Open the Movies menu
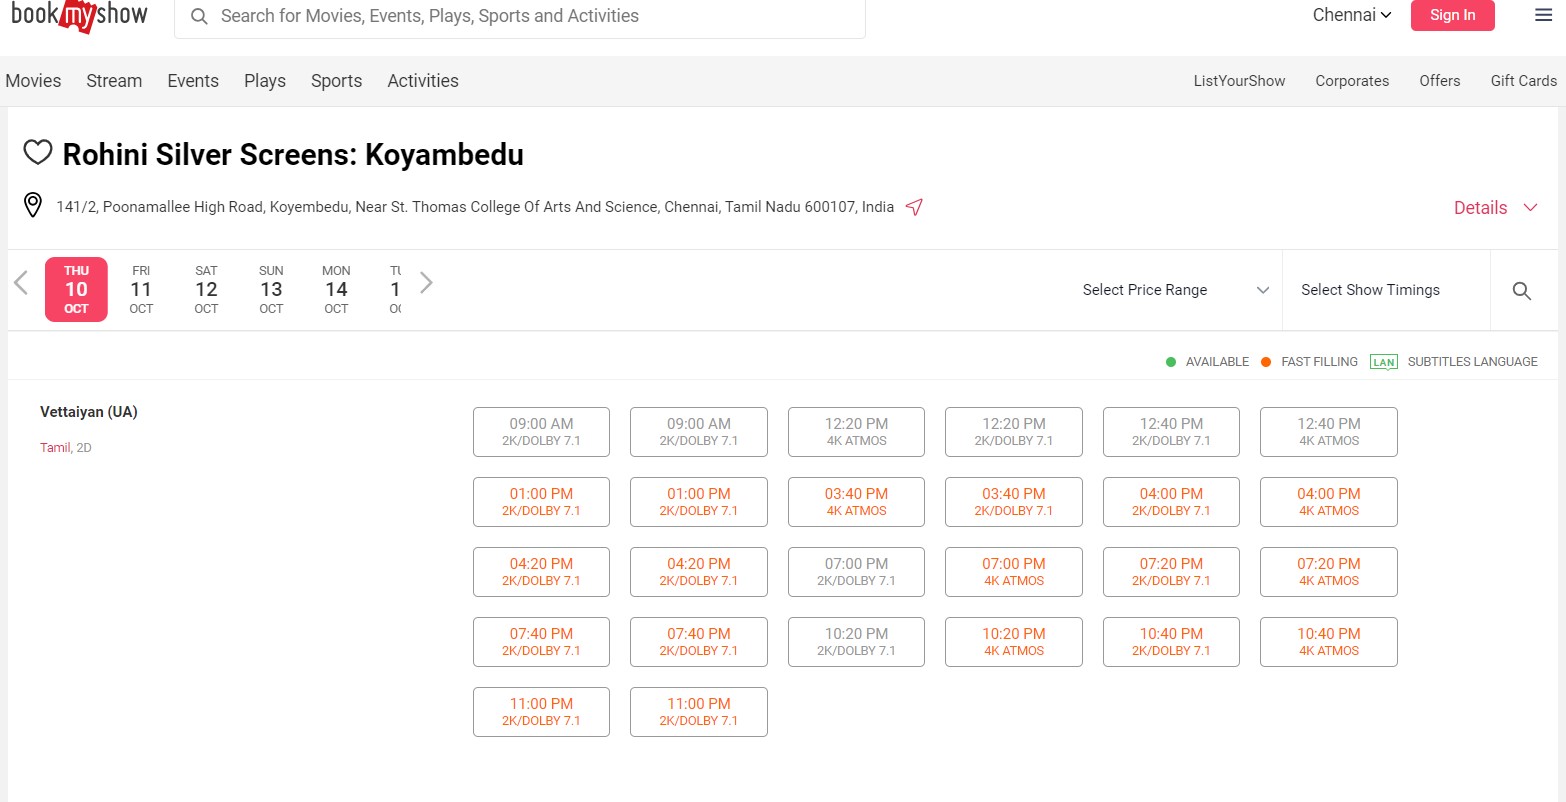1566x802 pixels. pos(33,81)
